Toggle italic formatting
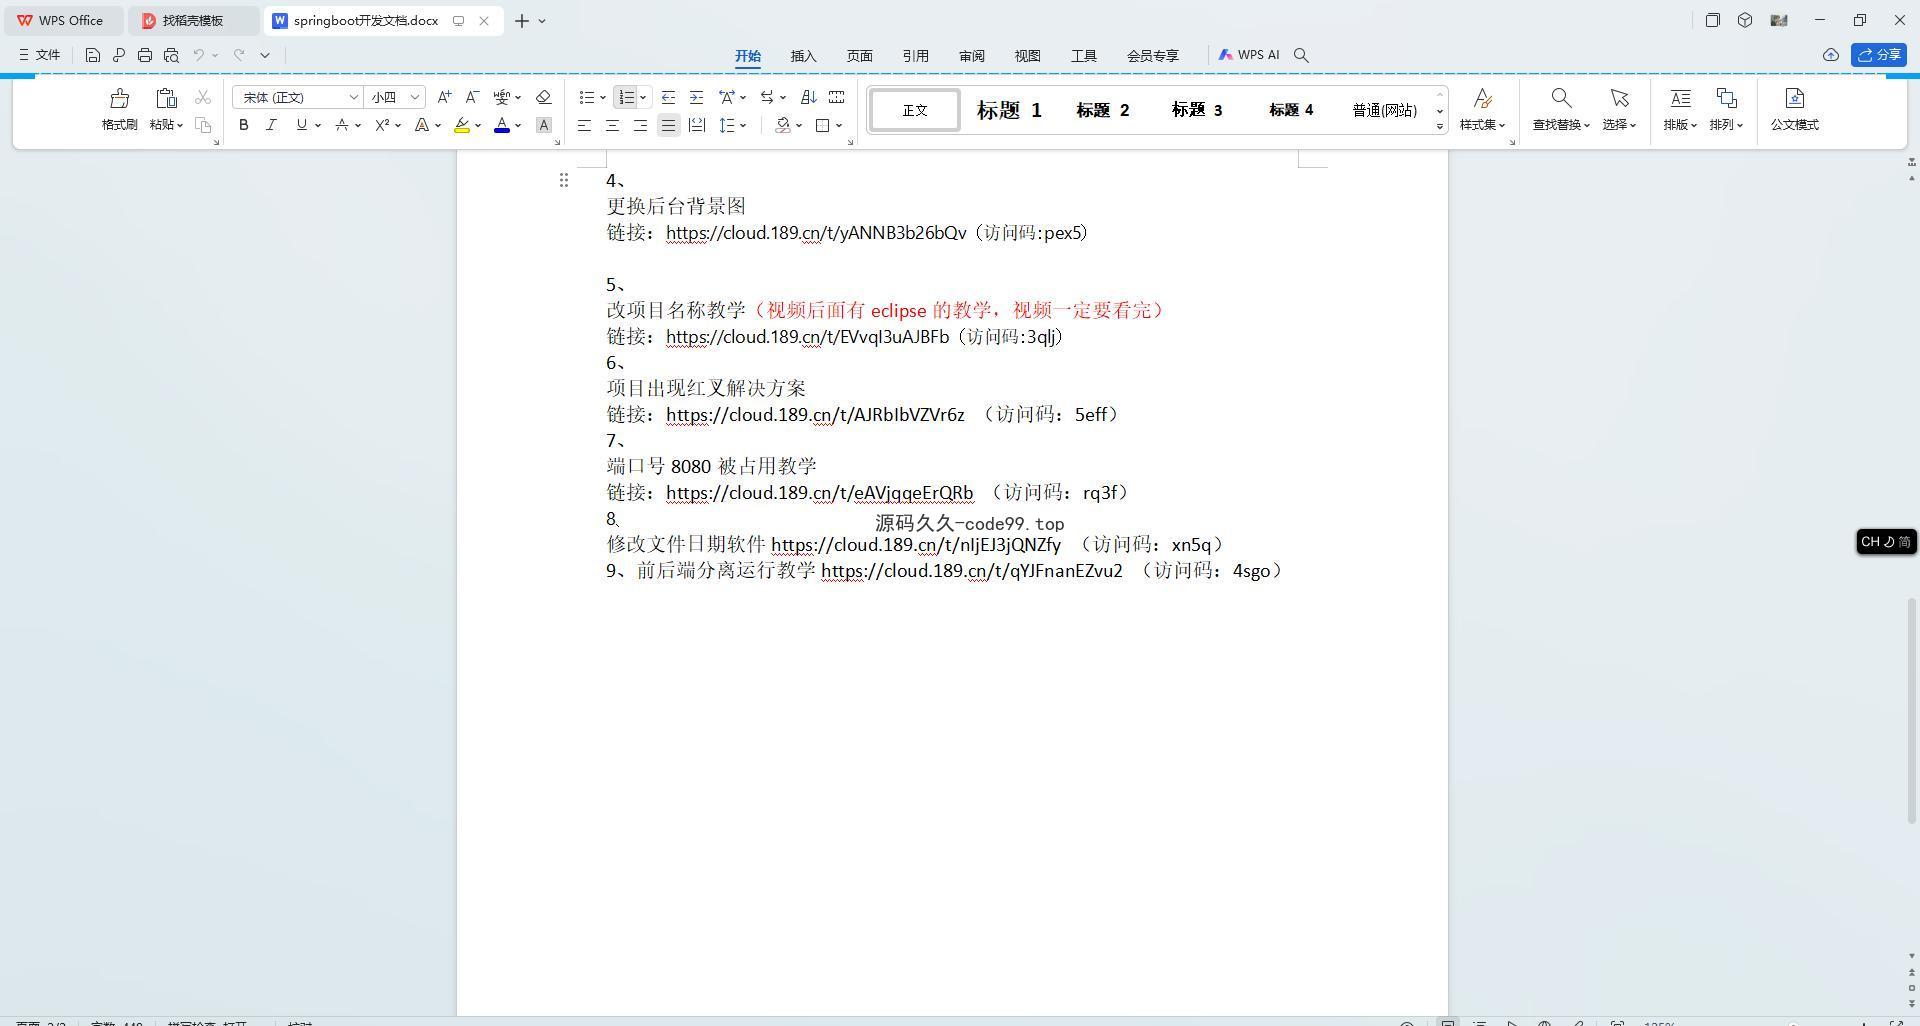Image resolution: width=1920 pixels, height=1026 pixels. click(271, 125)
